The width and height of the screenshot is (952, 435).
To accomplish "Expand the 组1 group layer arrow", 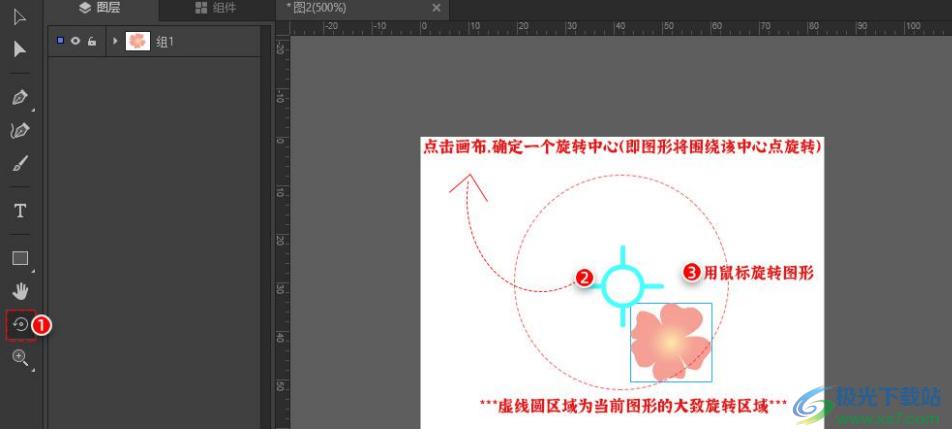I will (115, 41).
